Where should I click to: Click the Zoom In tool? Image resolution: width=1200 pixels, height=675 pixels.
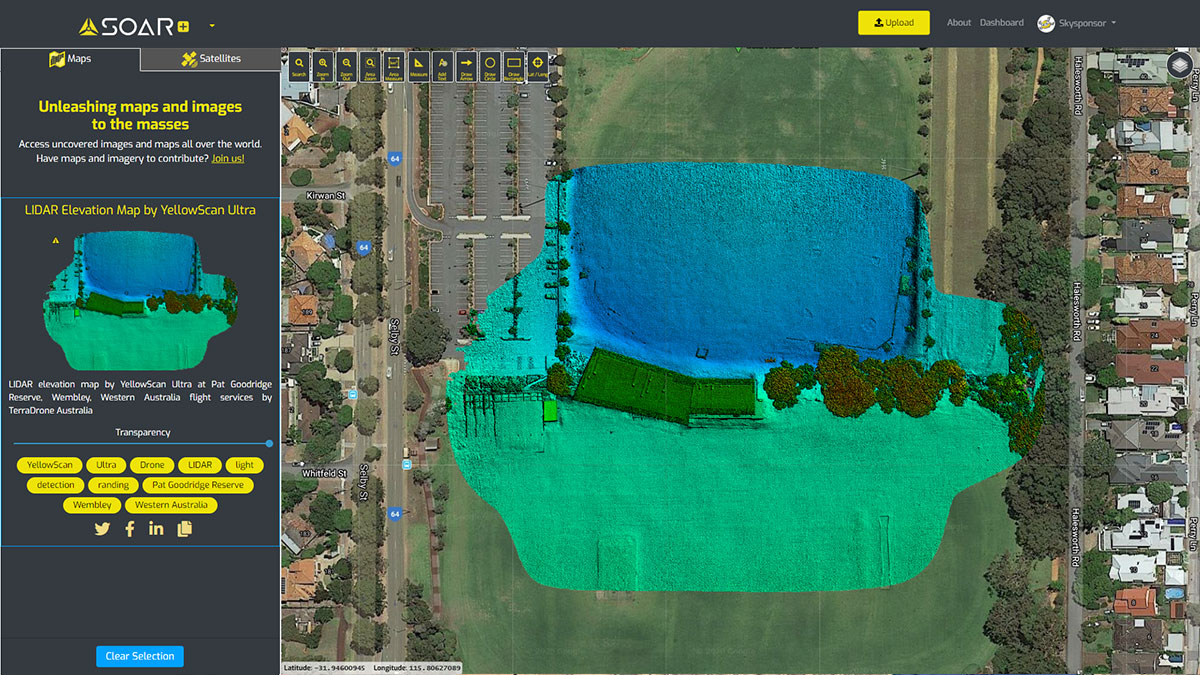point(323,65)
